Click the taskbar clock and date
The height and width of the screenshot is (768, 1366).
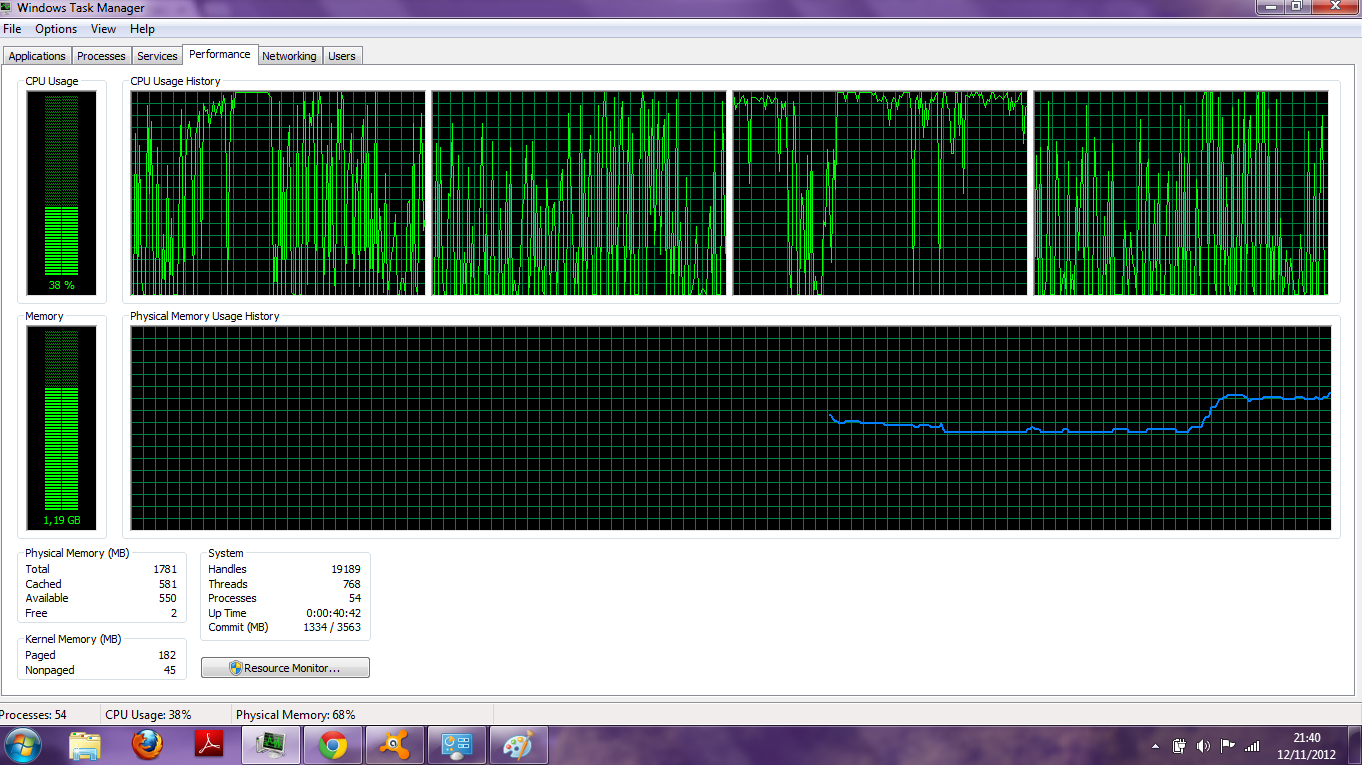(1305, 746)
